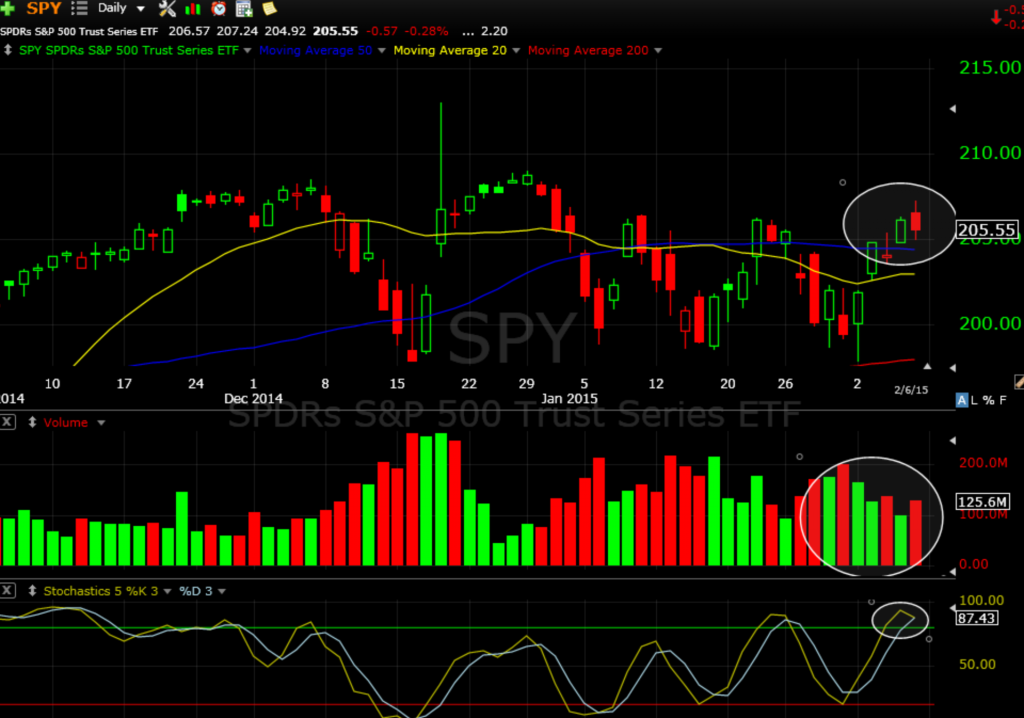The height and width of the screenshot is (718, 1024).
Task: Expand Stochastics %K dropdown arrow
Action: tap(167, 591)
